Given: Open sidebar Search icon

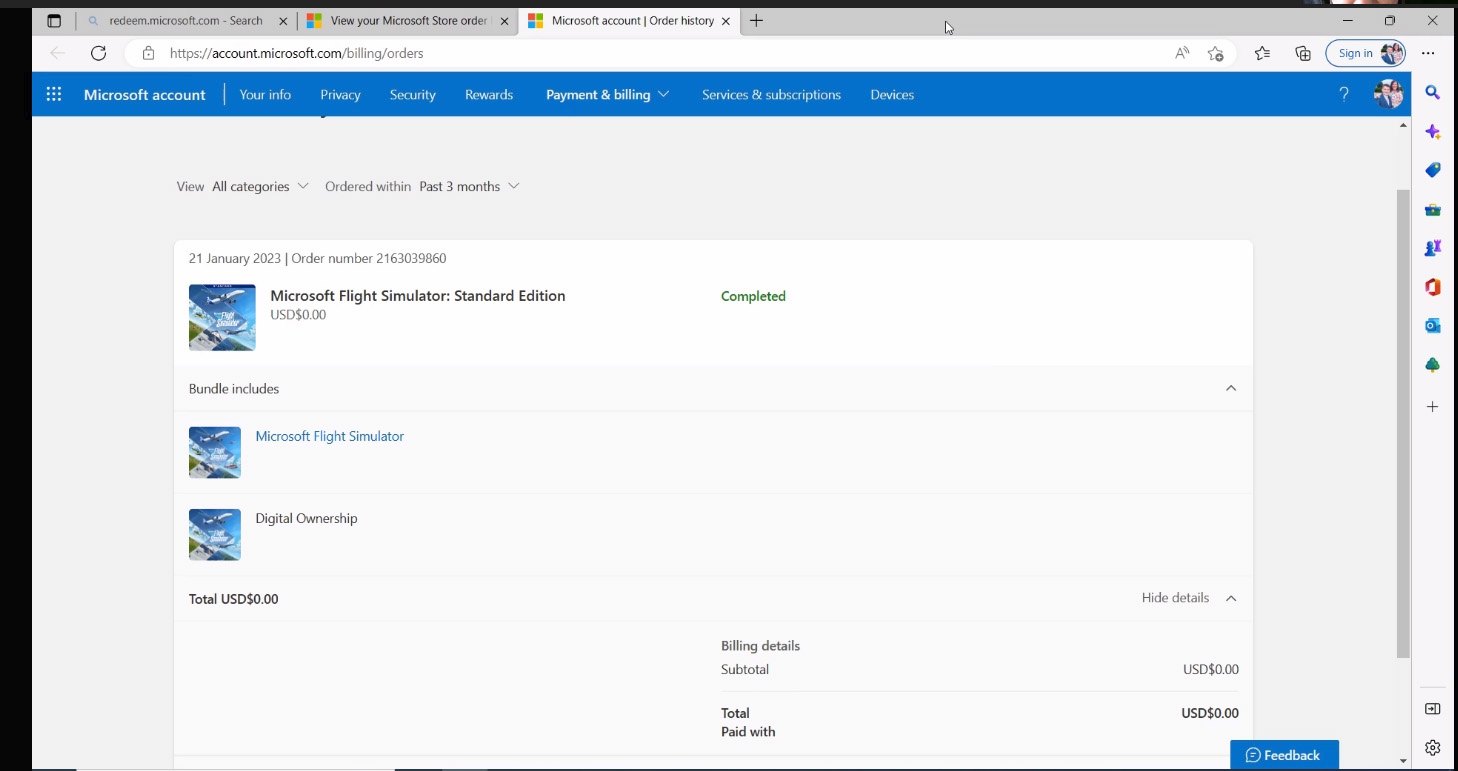Looking at the screenshot, I should (x=1432, y=93).
